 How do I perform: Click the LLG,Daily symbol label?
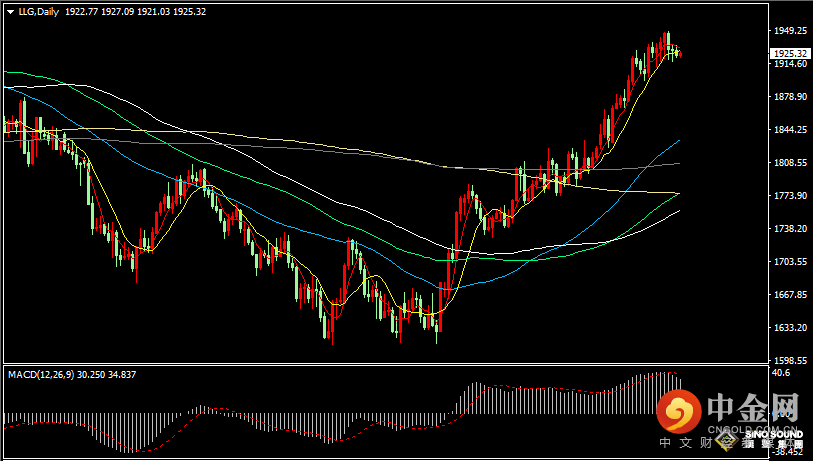tap(39, 11)
